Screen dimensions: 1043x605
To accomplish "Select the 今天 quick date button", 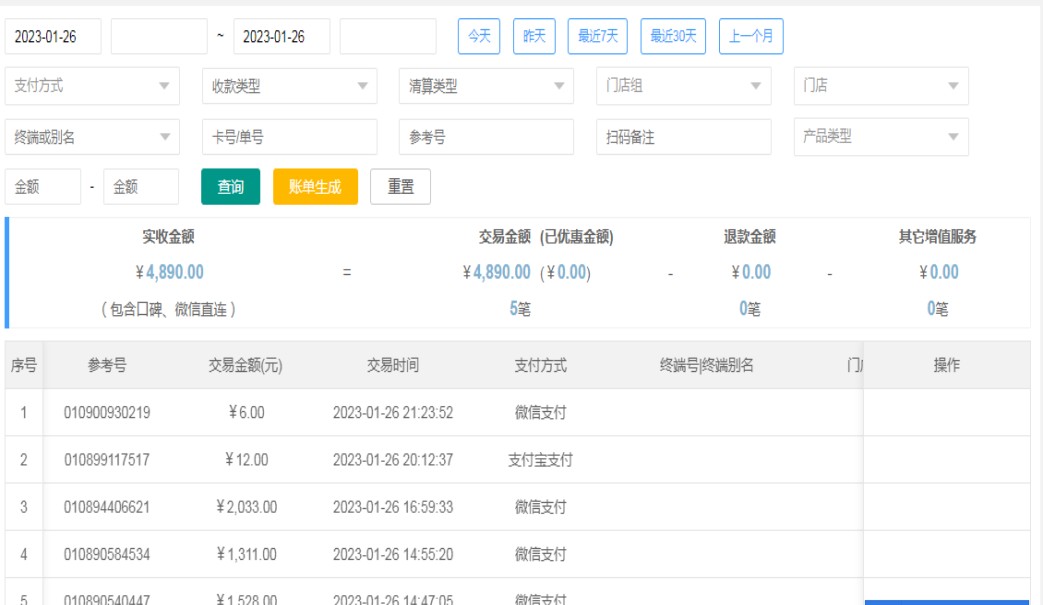I will 479,37.
